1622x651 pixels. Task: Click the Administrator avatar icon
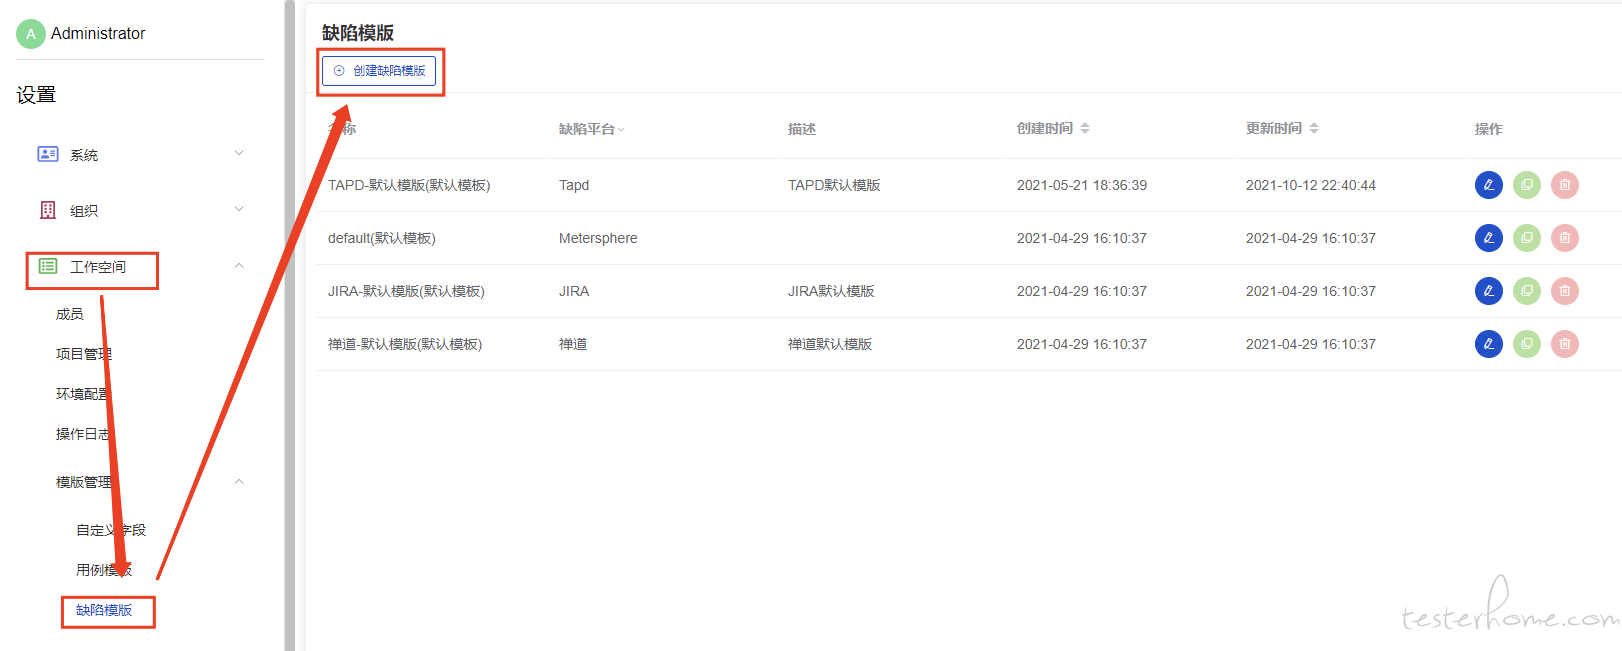(x=31, y=34)
